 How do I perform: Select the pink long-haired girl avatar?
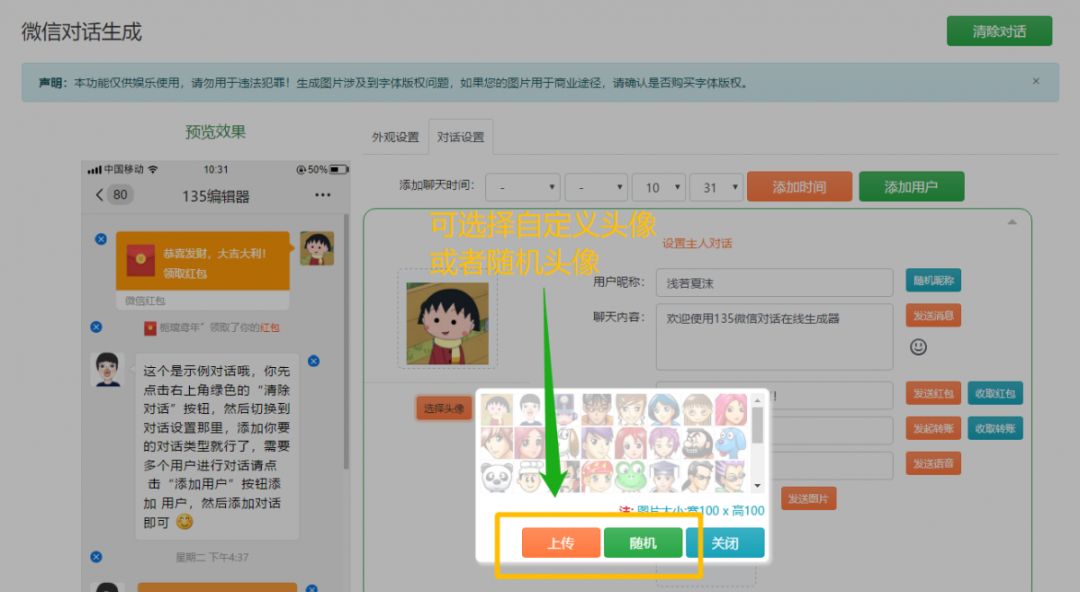(x=731, y=409)
